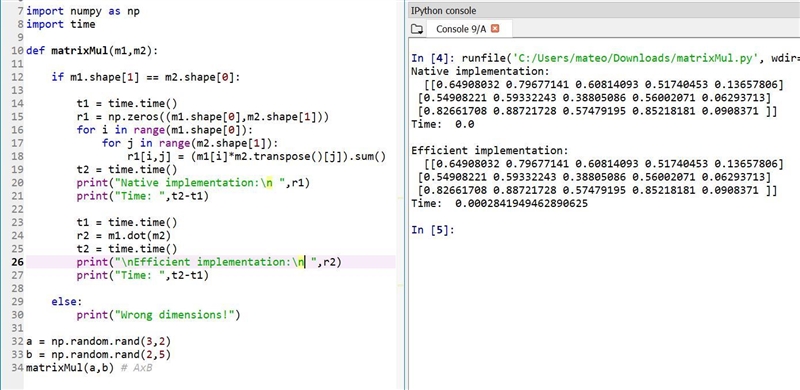Open the browse tabs folder icon
The width and height of the screenshot is (800, 390).
click(417, 29)
